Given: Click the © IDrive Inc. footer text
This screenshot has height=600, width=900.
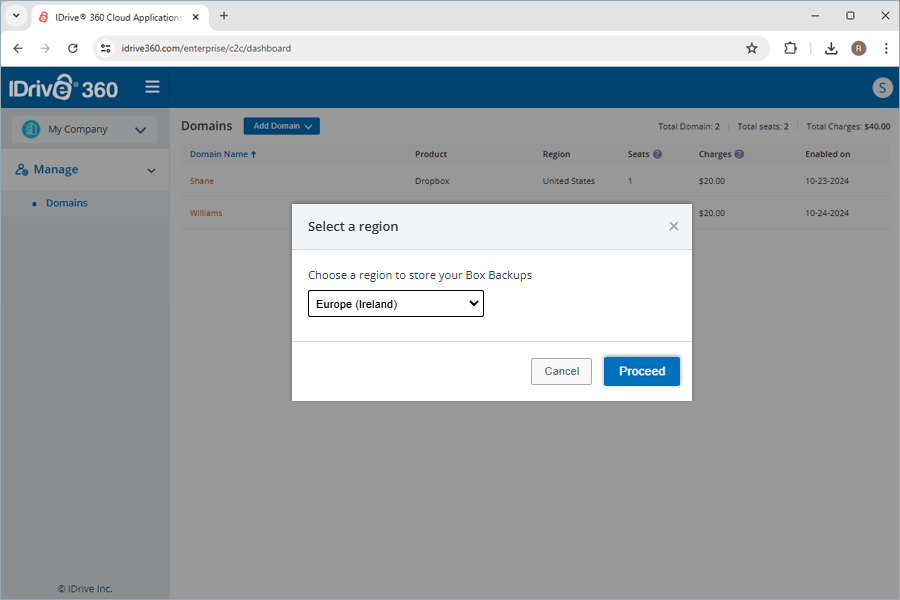Looking at the screenshot, I should [x=85, y=589].
